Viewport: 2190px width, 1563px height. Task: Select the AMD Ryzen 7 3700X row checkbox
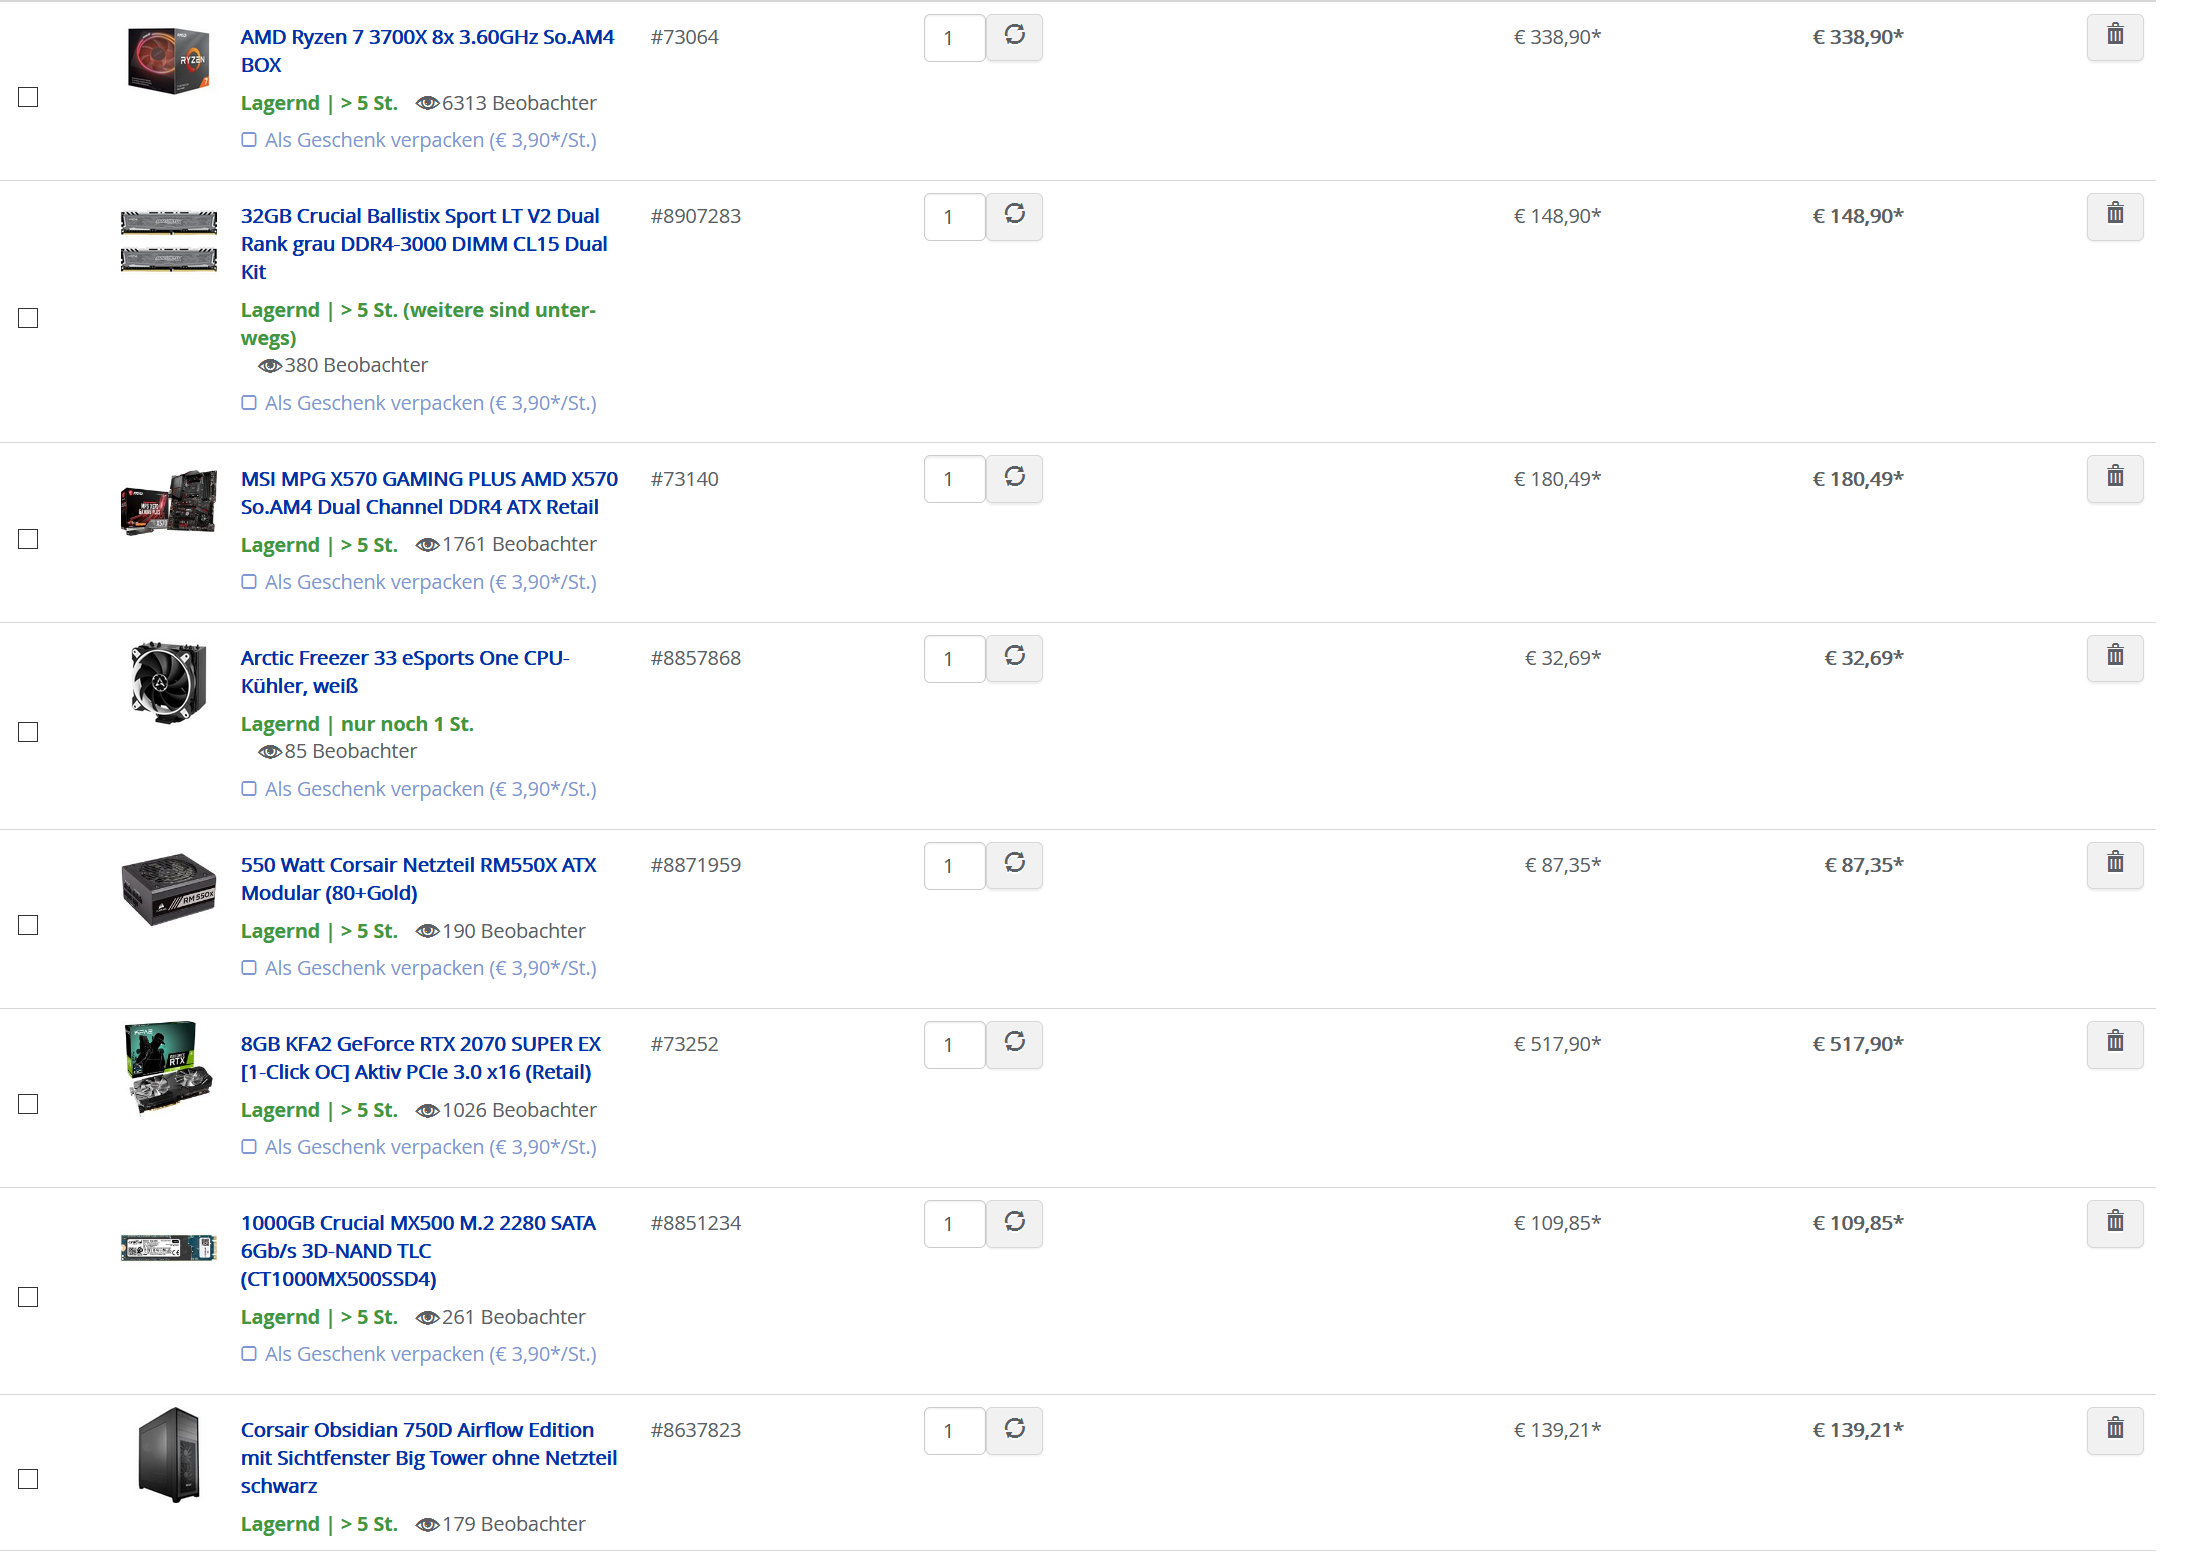pyautogui.click(x=28, y=97)
